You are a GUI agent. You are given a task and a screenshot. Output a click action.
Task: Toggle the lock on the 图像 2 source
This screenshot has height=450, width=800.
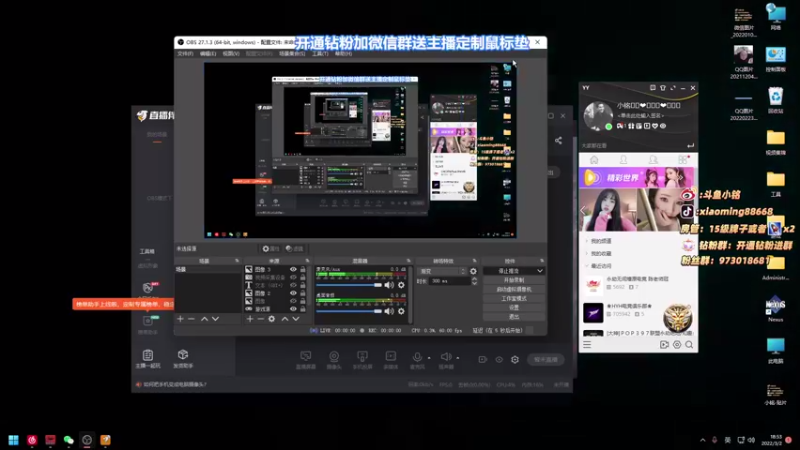click(x=303, y=293)
